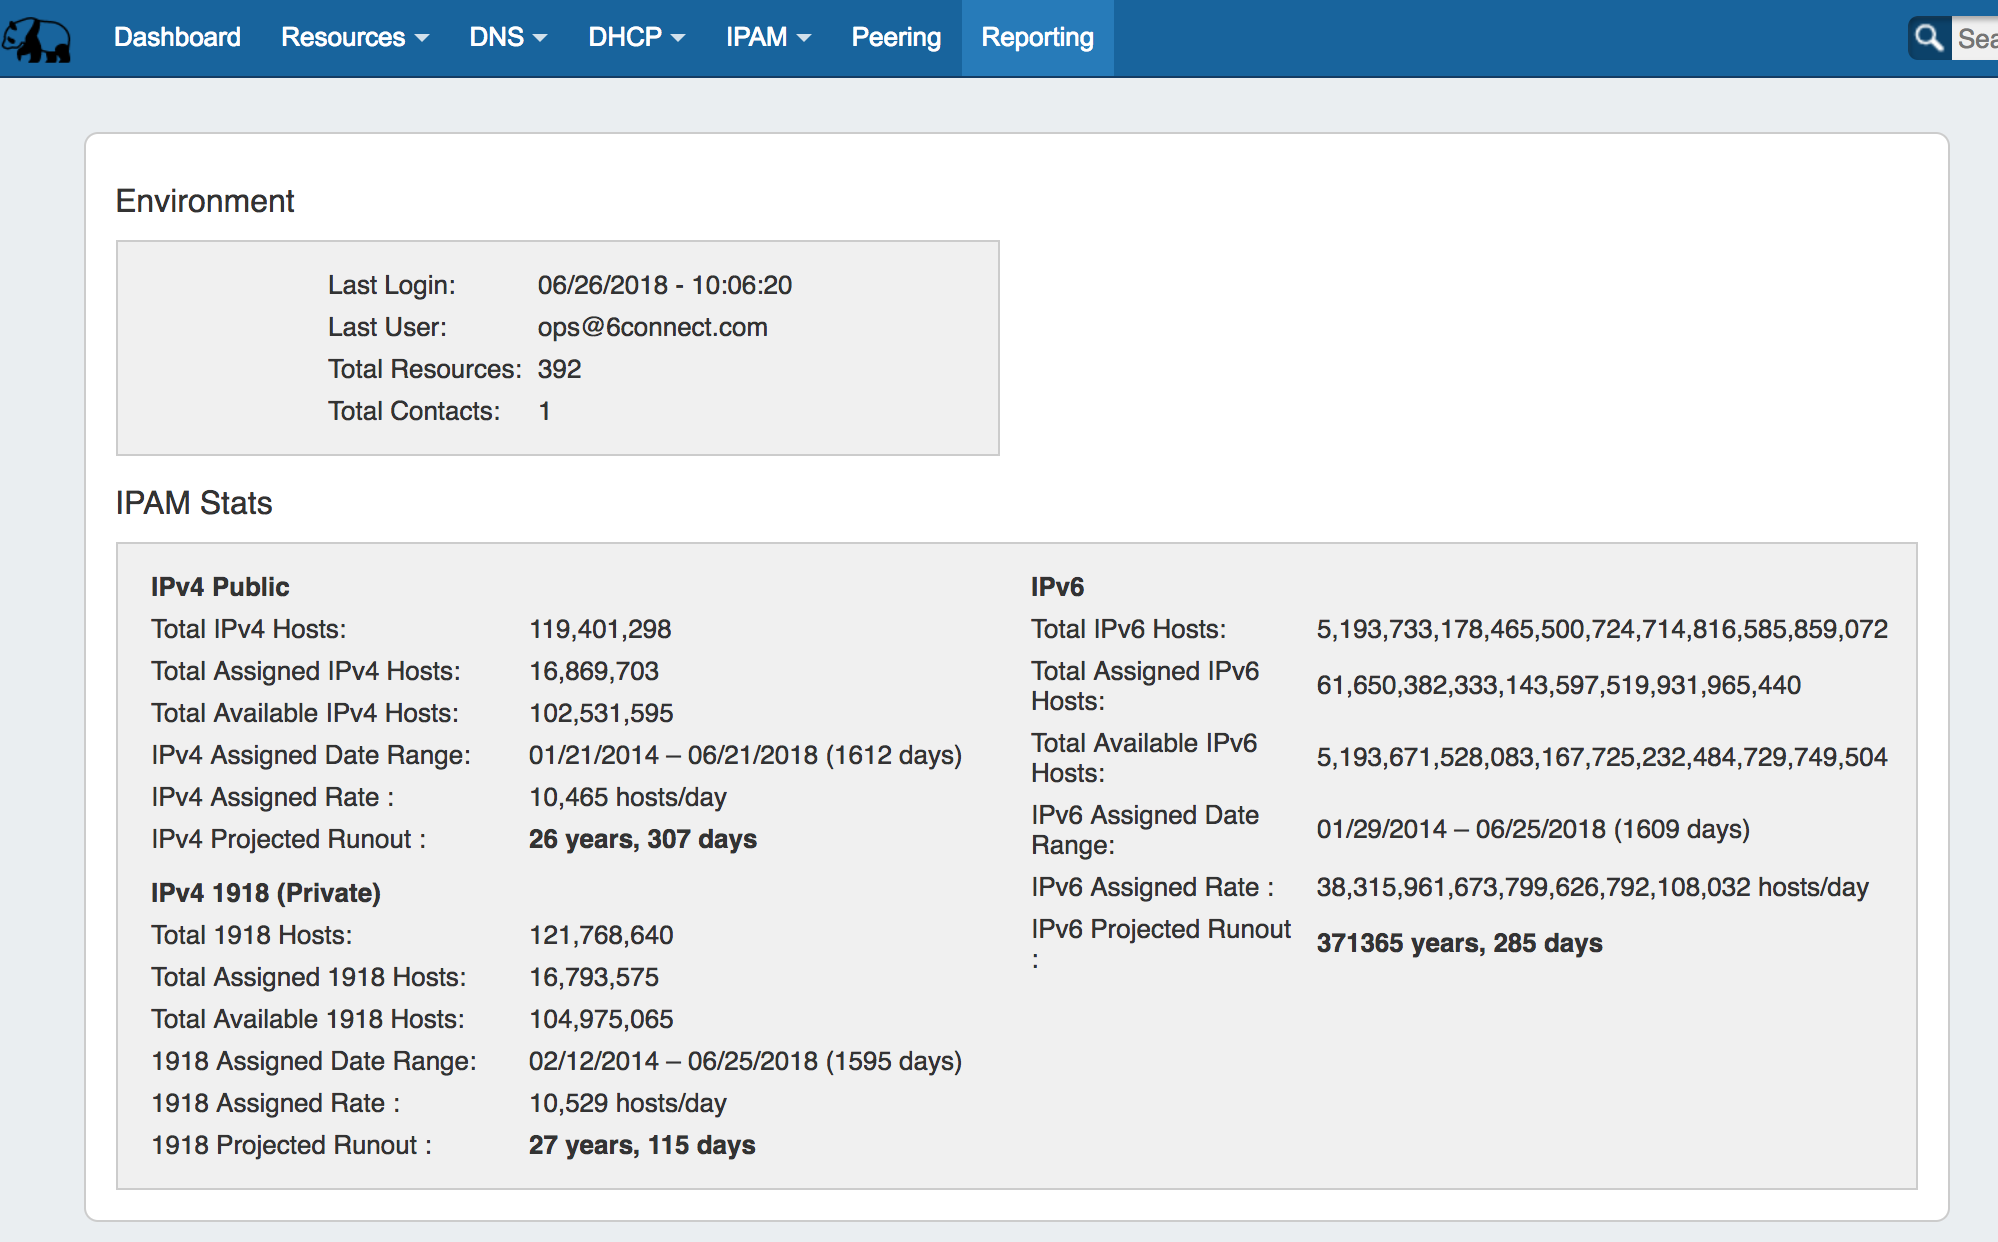This screenshot has width=1998, height=1242.
Task: Click the Environment section heading
Action: pos(205,201)
